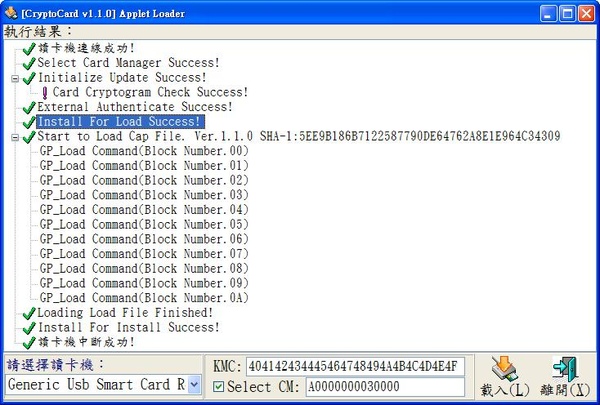Select GP_Load Command Block Number.04 row
The width and height of the screenshot is (600, 405).
pos(144,210)
